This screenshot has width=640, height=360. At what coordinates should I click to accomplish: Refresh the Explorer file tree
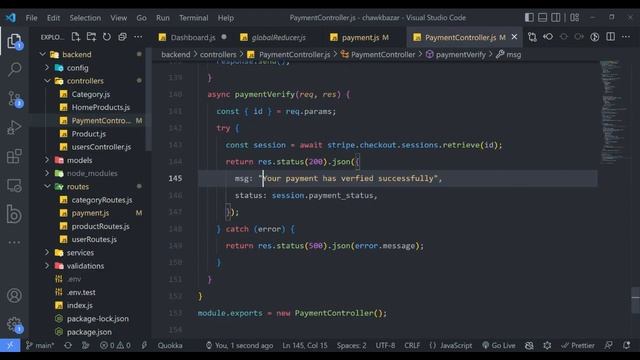107,37
